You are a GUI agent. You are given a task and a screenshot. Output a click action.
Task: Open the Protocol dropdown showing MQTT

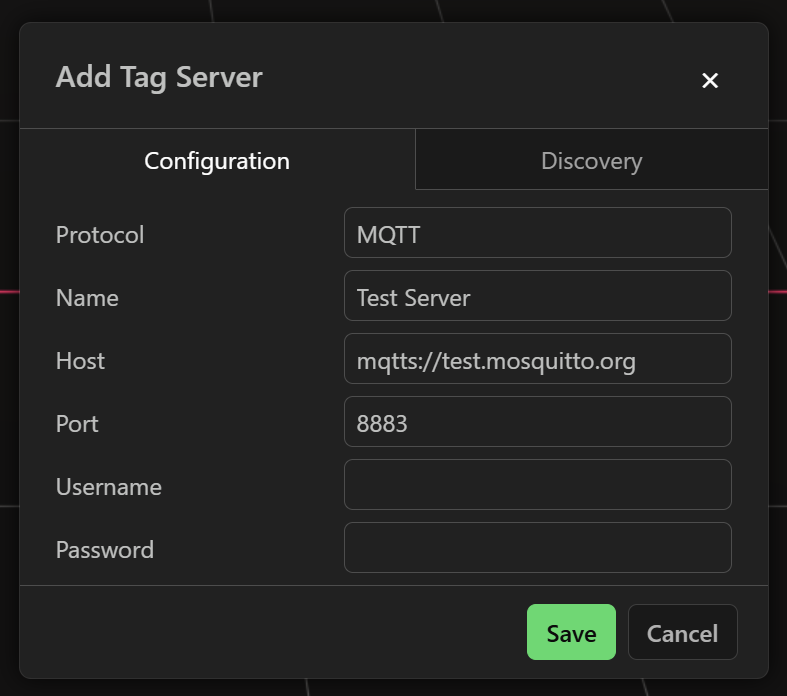[537, 233]
